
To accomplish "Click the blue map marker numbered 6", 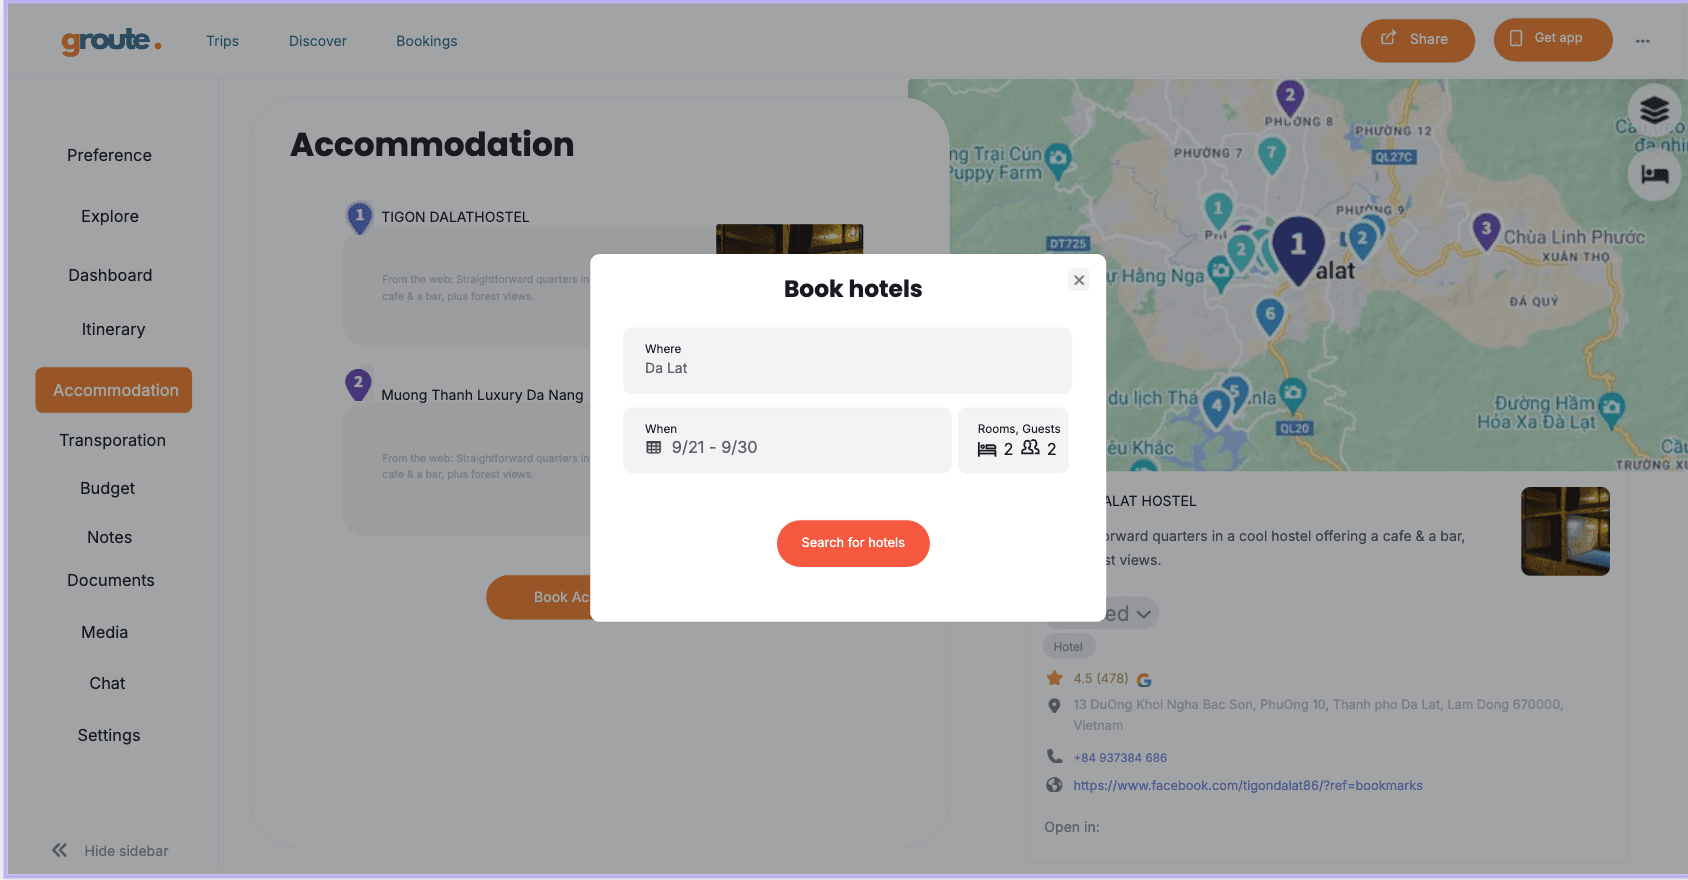I will click(x=1270, y=315).
